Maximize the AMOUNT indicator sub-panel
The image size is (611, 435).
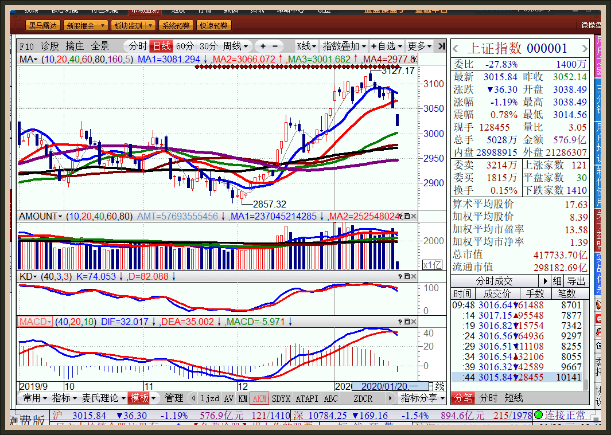pyautogui.click(x=407, y=216)
